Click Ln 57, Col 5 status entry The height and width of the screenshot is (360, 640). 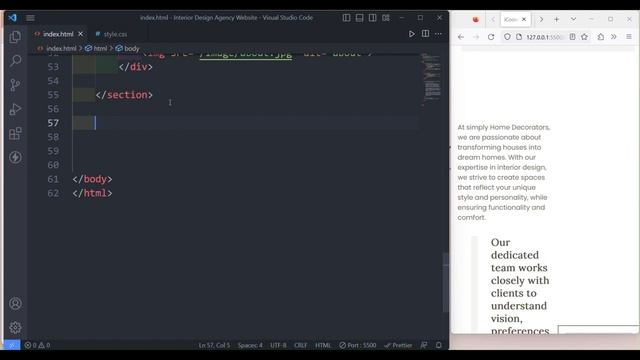pyautogui.click(x=214, y=345)
